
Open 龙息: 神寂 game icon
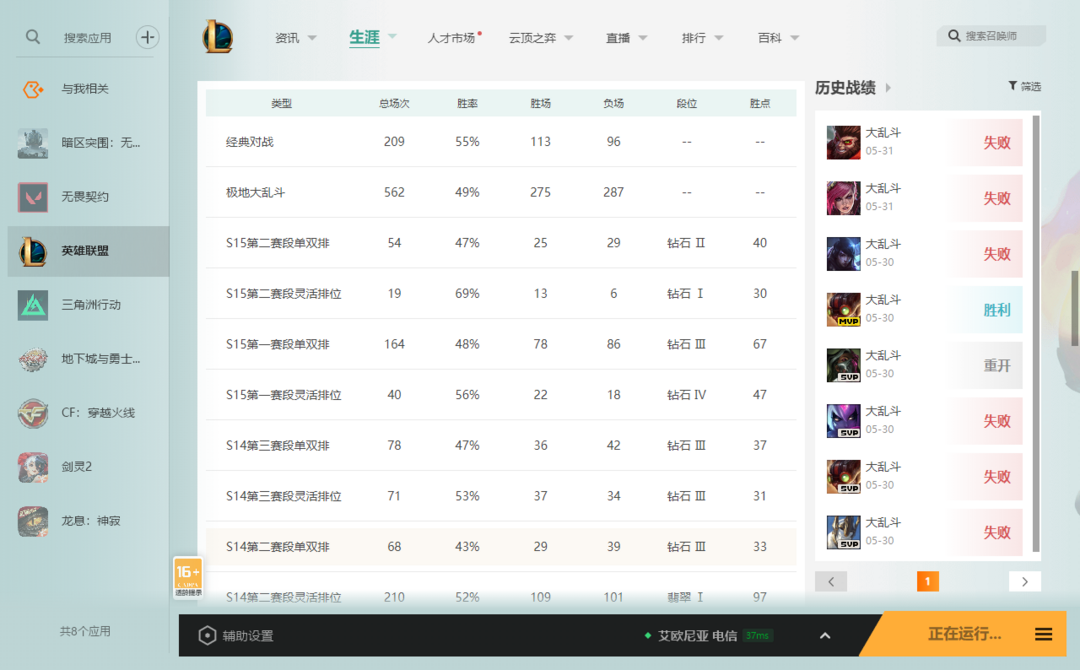click(x=33, y=521)
